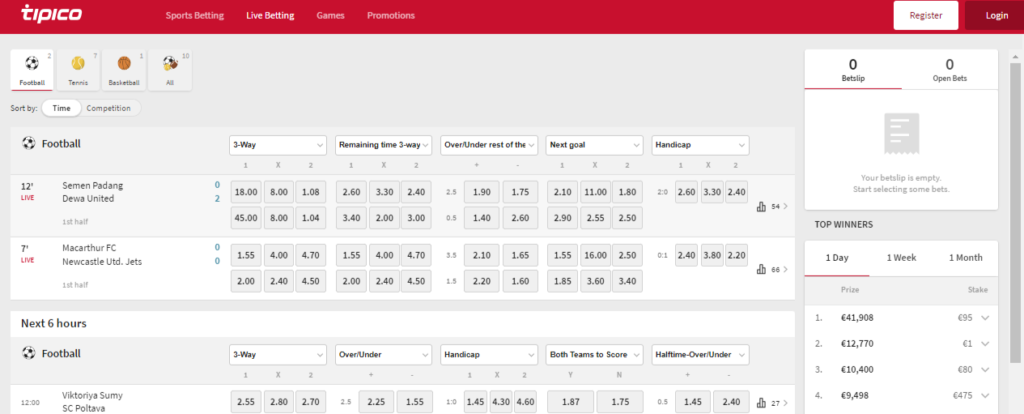
Task: Open Sports Betting menu
Action: coord(195,16)
